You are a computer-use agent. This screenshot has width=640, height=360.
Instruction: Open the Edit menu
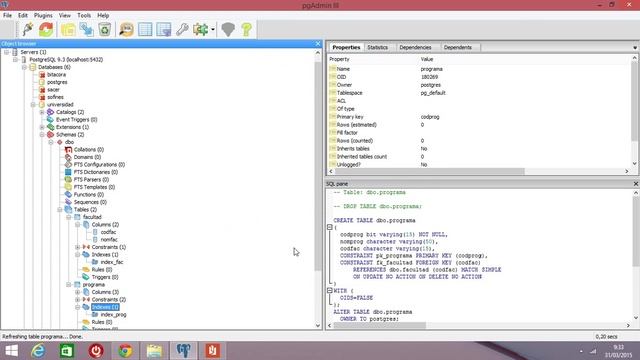pyautogui.click(x=23, y=15)
